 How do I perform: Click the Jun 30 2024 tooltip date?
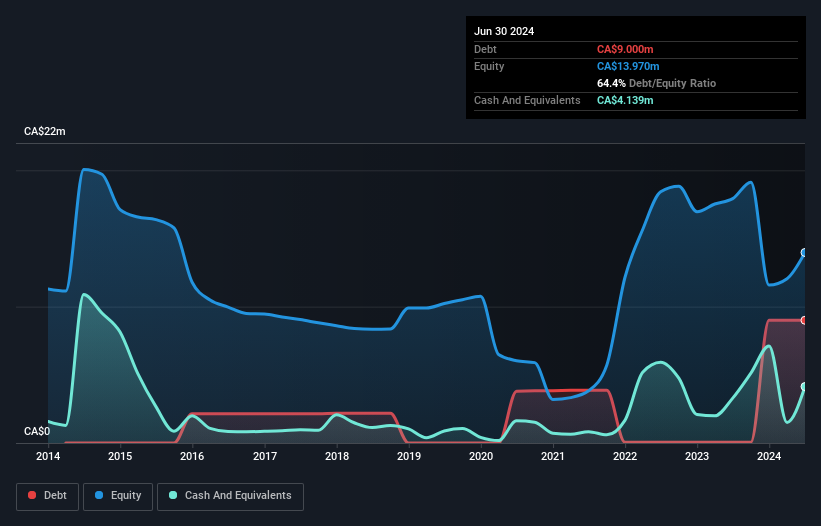[x=504, y=31]
